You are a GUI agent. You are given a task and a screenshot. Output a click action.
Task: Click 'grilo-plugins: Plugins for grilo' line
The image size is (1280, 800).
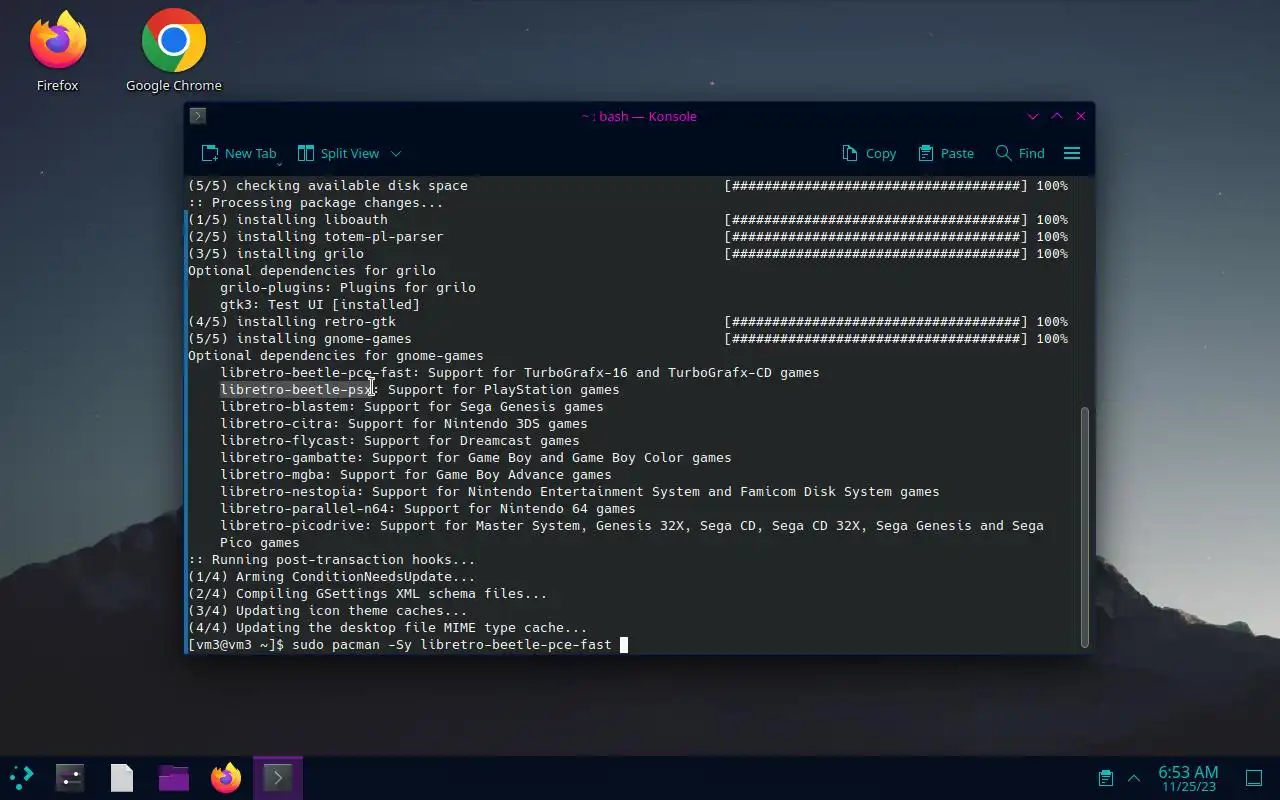tap(348, 287)
